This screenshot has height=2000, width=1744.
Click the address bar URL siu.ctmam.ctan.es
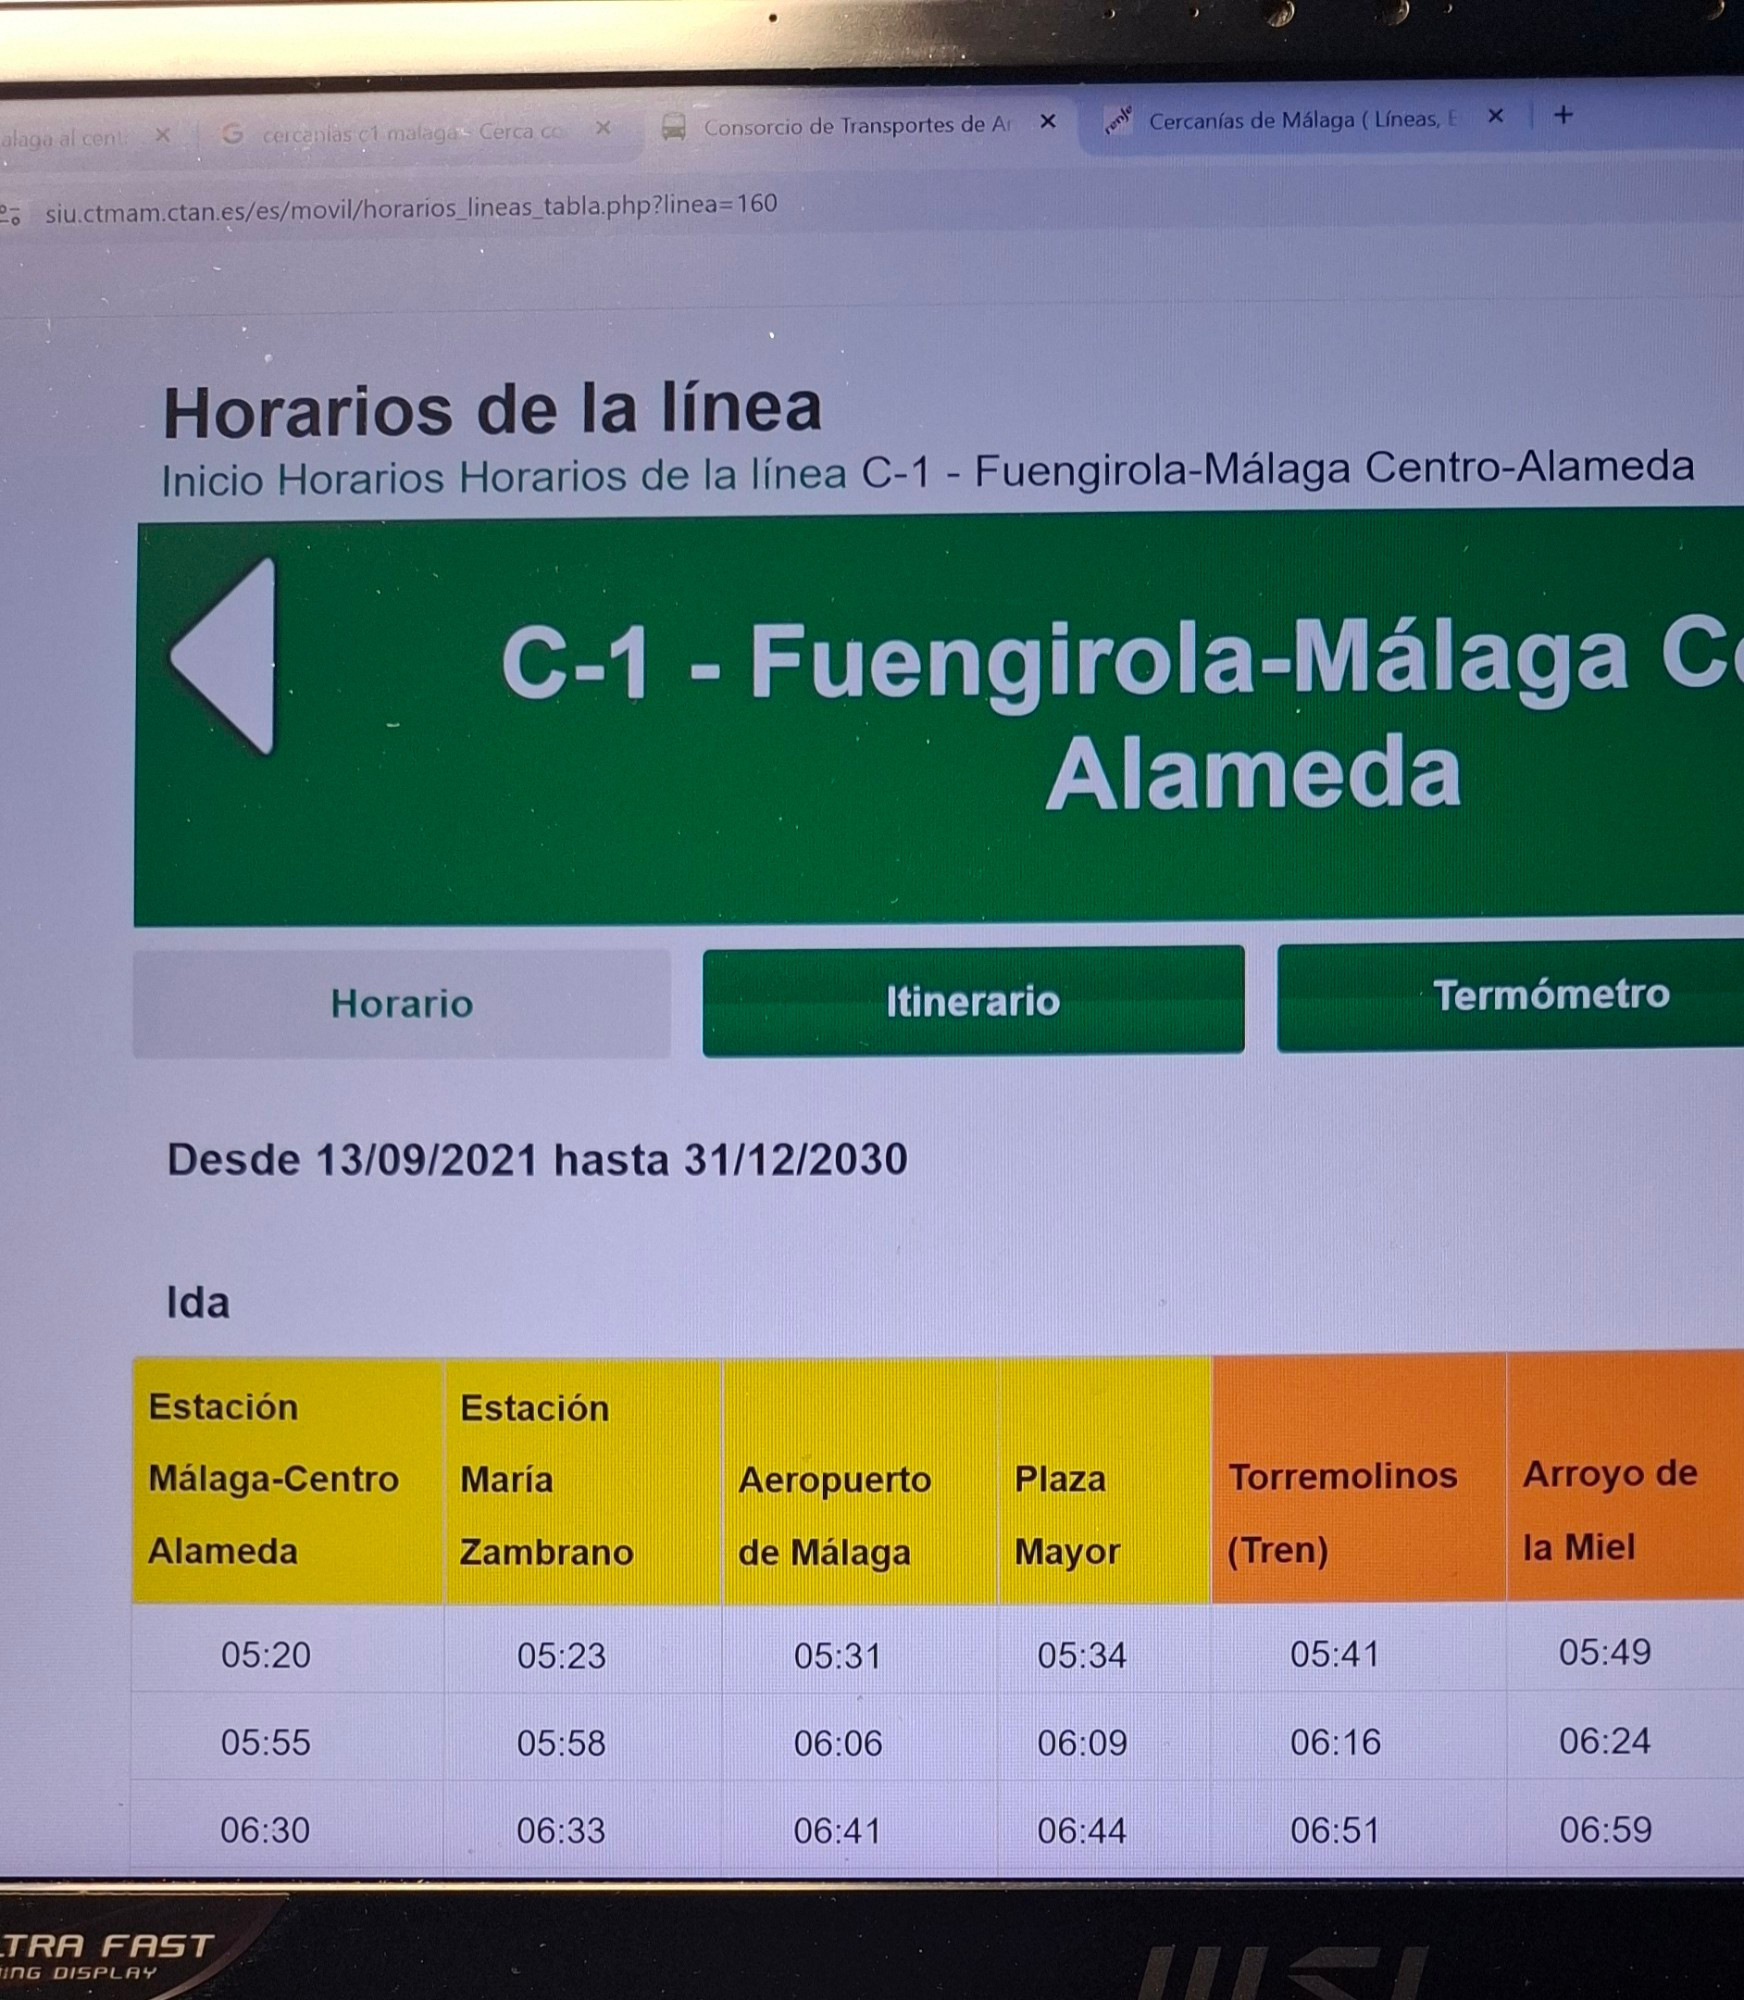click(x=411, y=208)
